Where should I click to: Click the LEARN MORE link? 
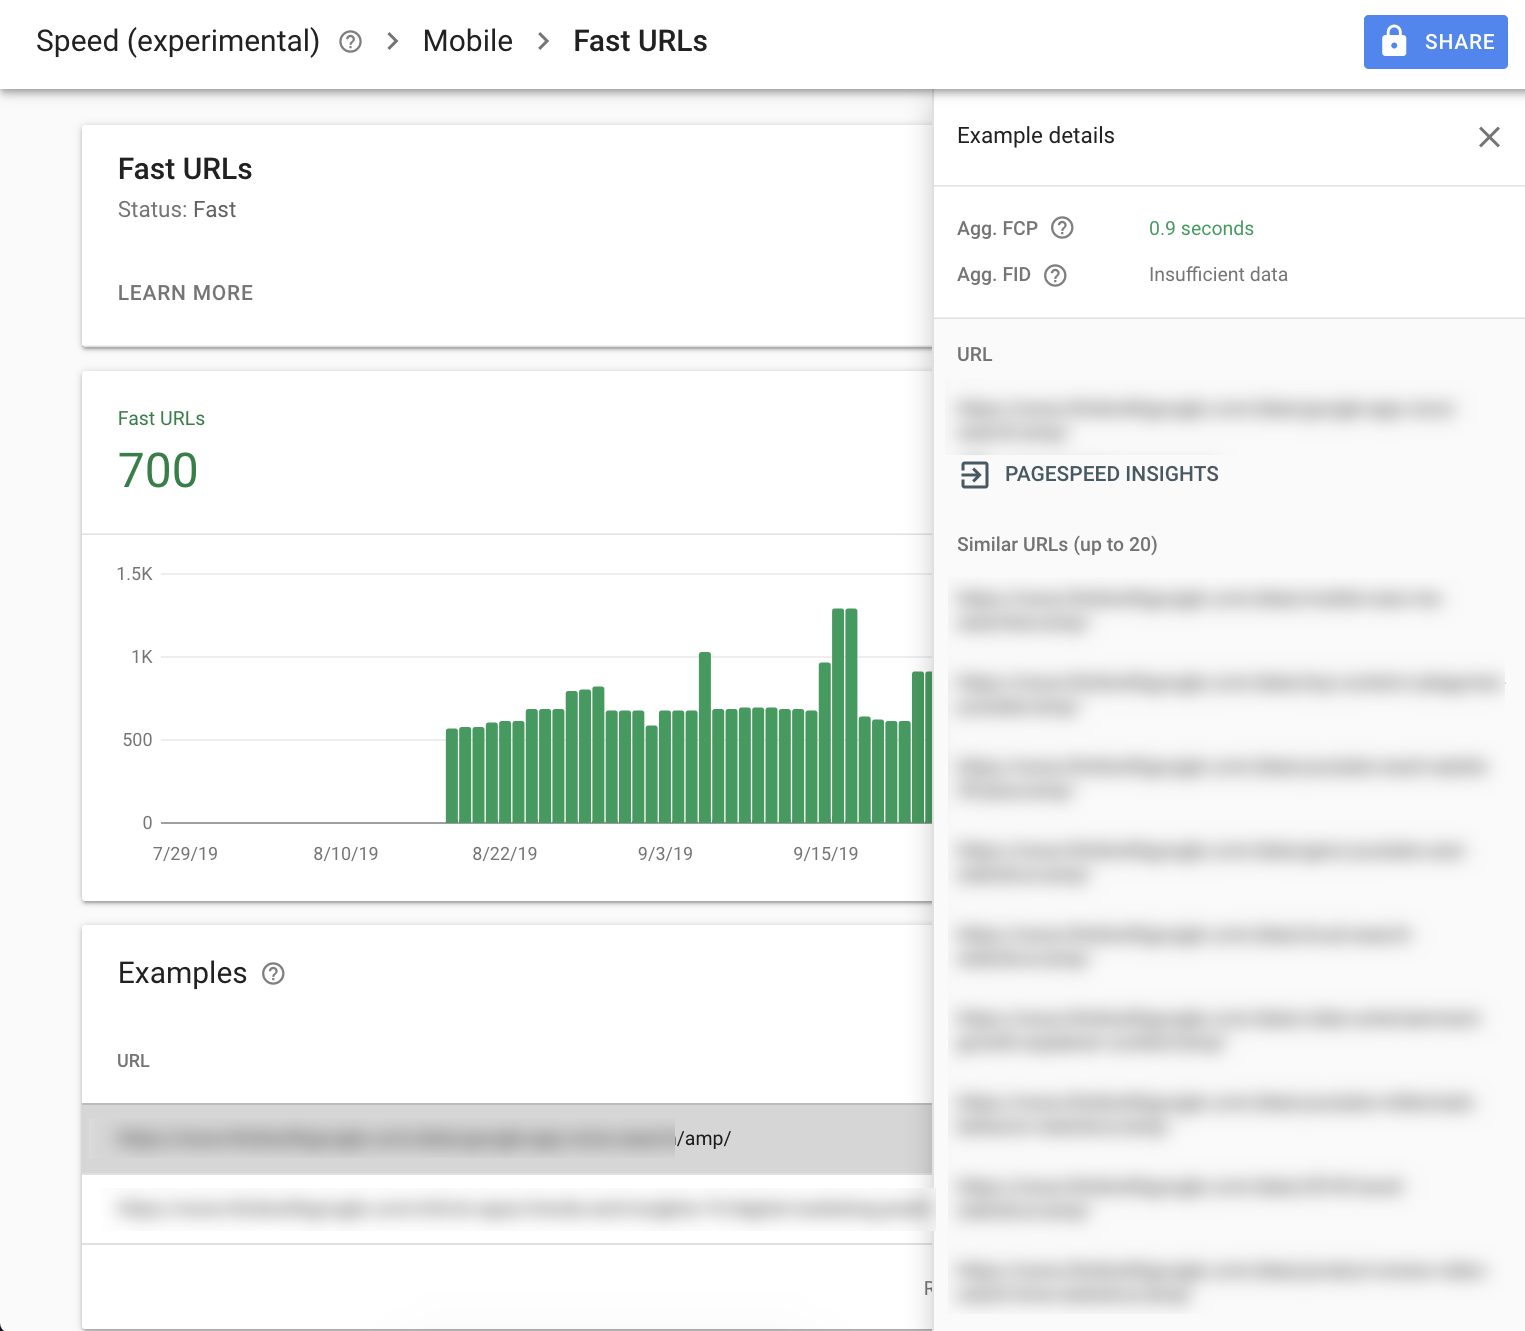(185, 293)
